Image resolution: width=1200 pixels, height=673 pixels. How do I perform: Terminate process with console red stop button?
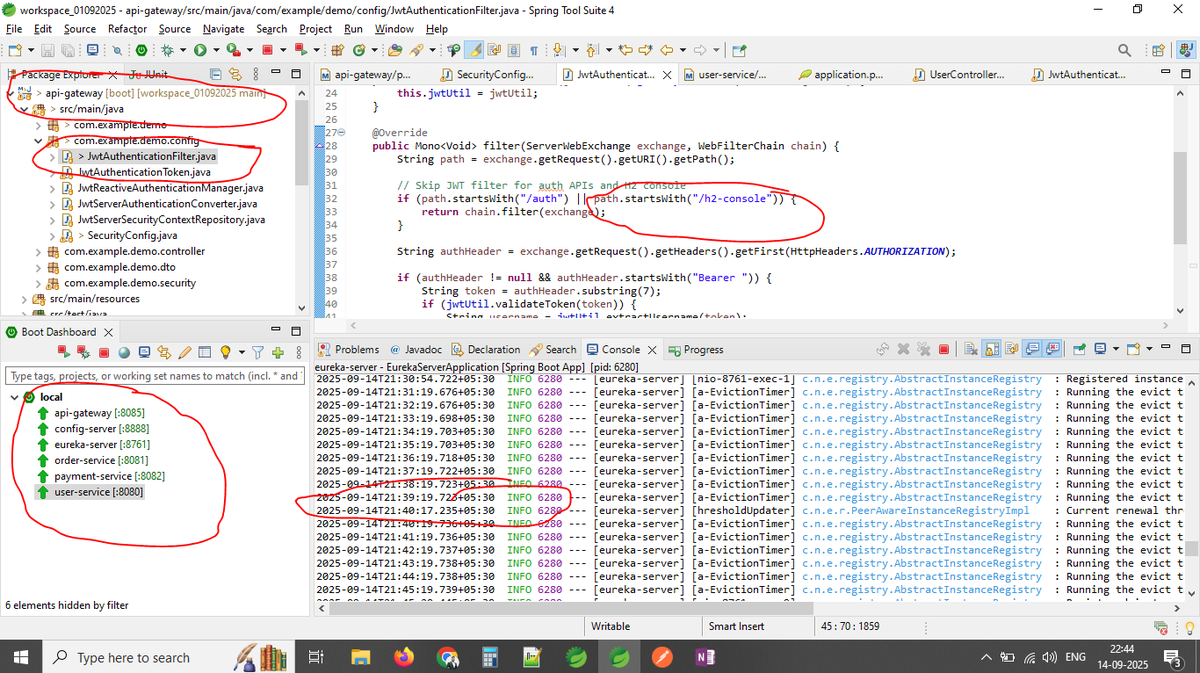click(944, 350)
